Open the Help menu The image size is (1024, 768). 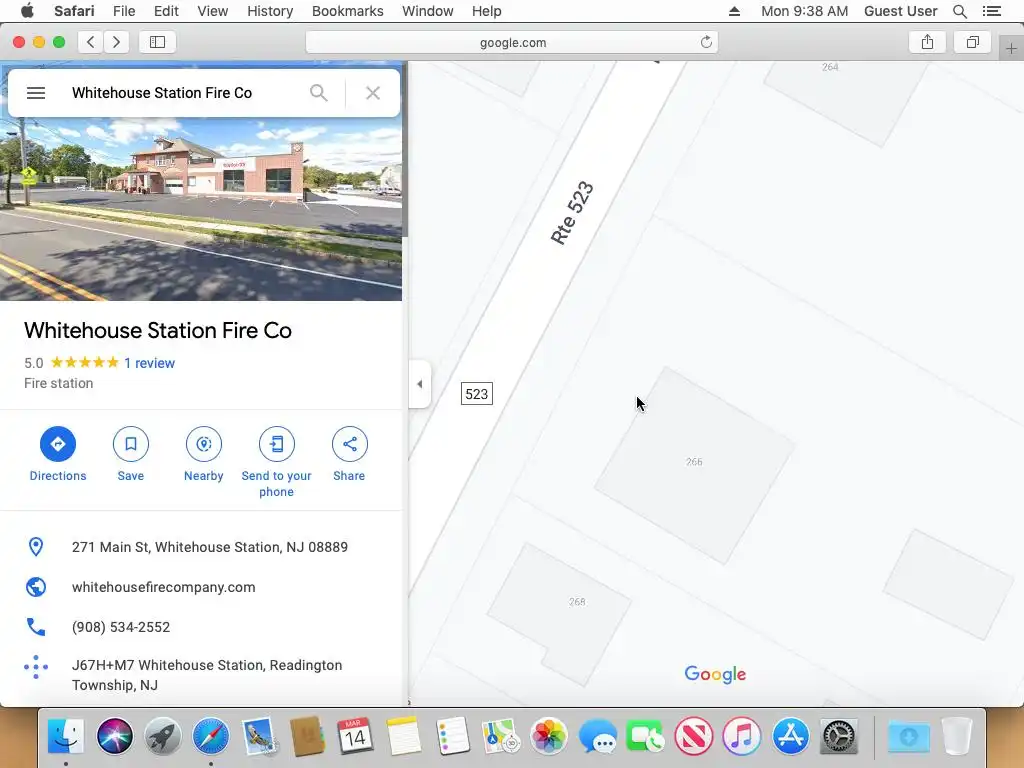[x=487, y=11]
